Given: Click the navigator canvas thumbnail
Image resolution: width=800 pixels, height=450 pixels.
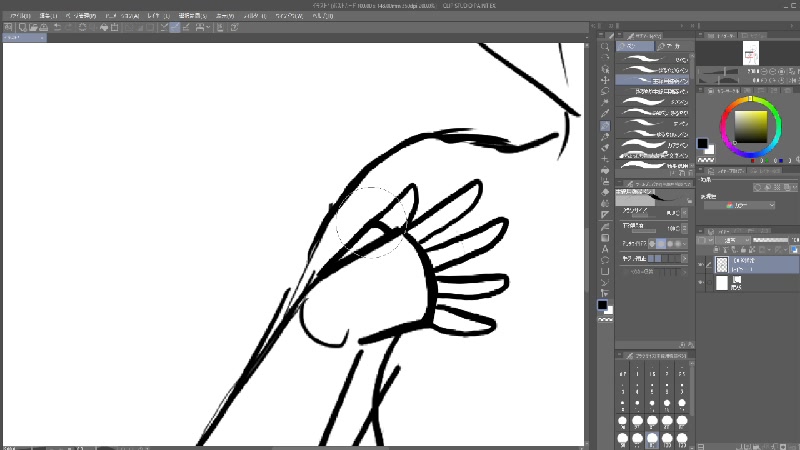Looking at the screenshot, I should pos(750,53).
